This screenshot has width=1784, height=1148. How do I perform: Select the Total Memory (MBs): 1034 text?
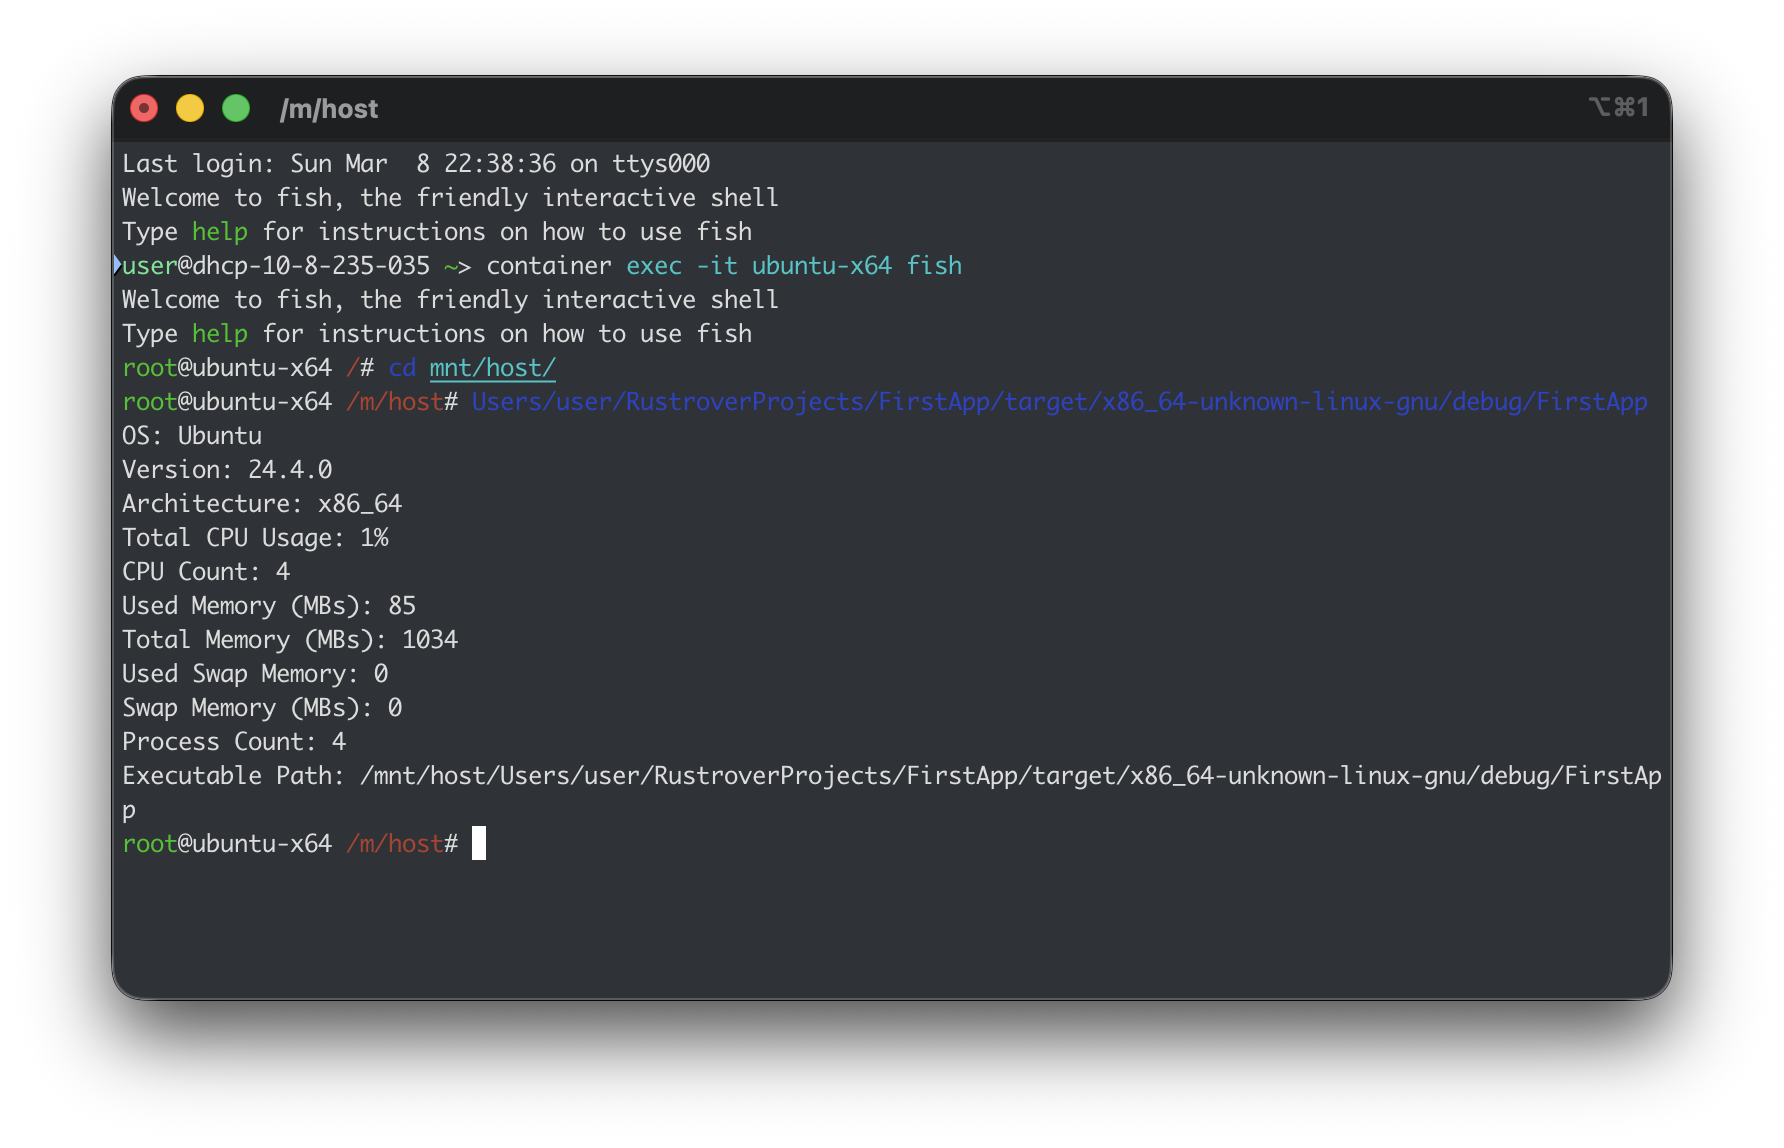(289, 639)
